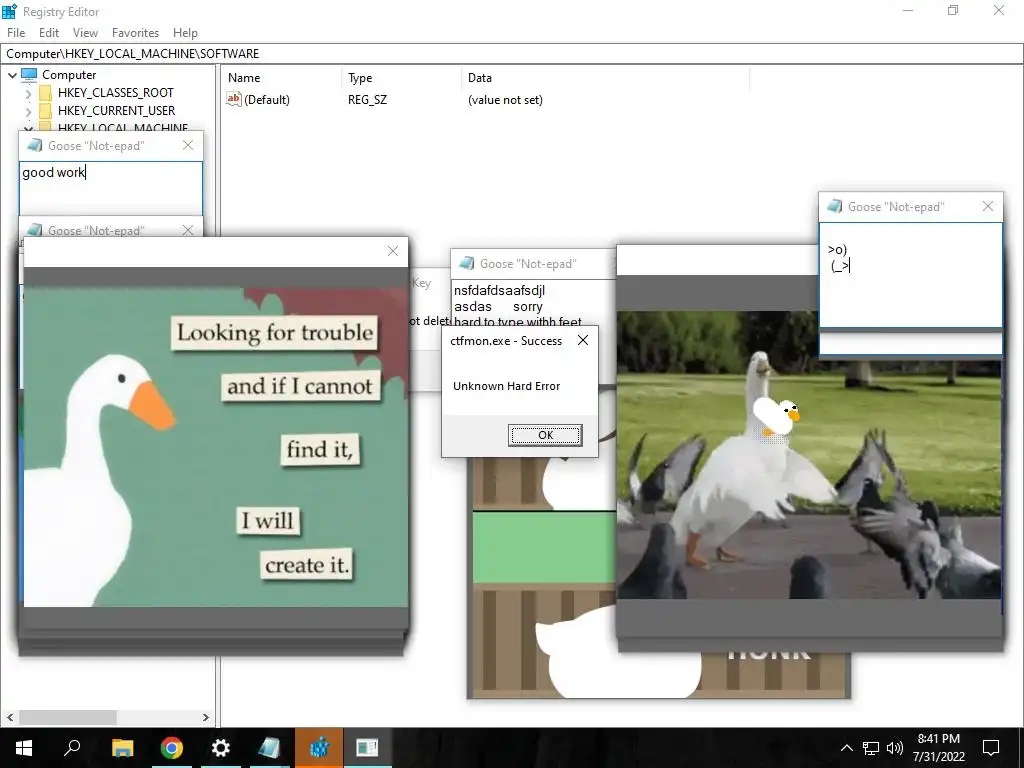
Task: Close the ctfmon.exe - Success dialog
Action: tap(583, 340)
